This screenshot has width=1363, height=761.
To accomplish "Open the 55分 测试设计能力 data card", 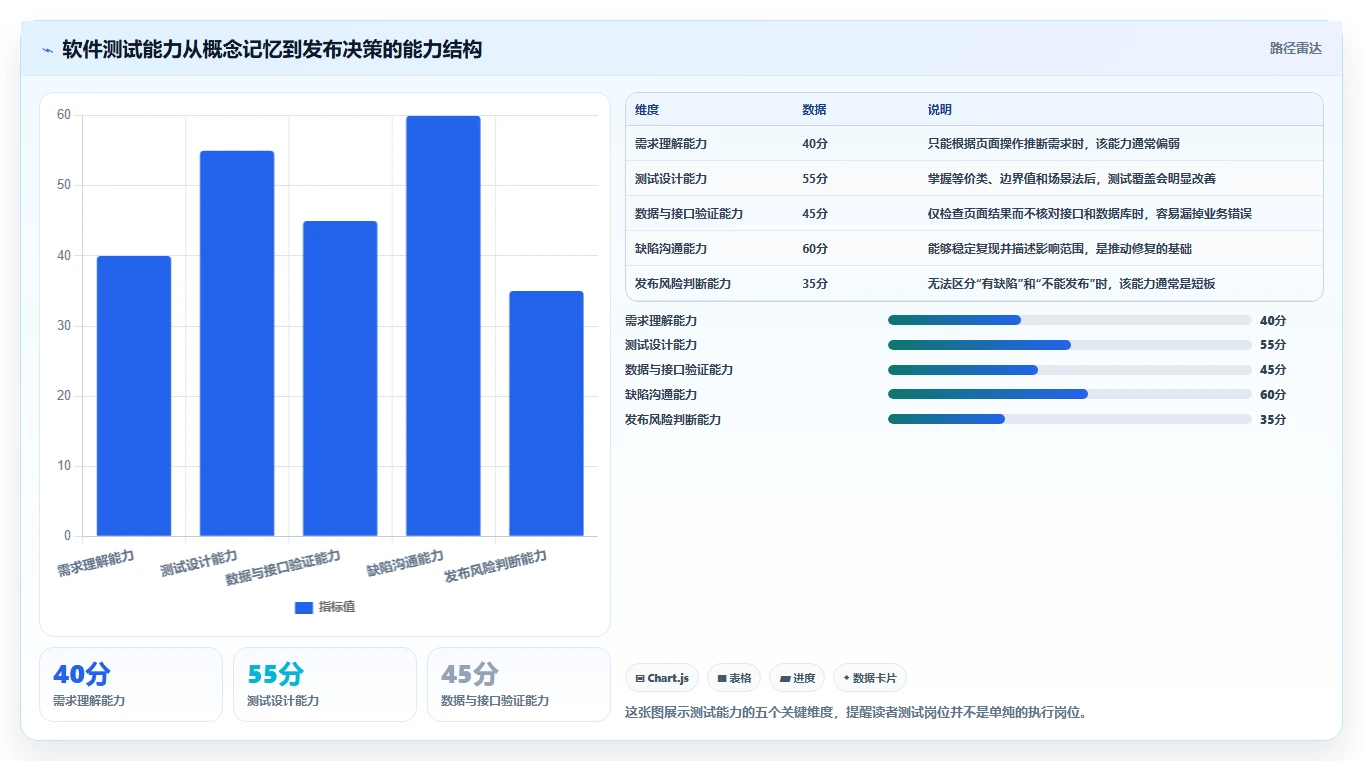I will coord(325,684).
